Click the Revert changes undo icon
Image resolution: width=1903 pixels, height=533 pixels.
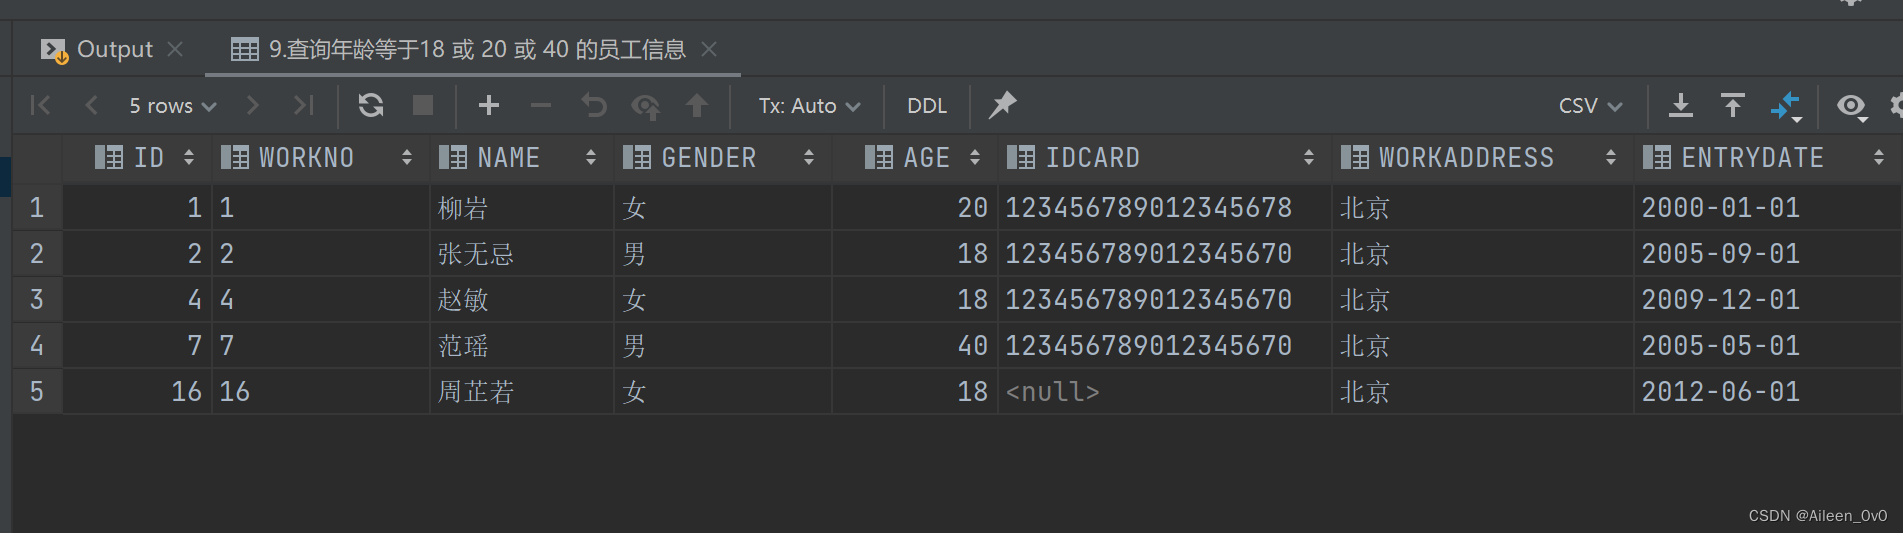[594, 105]
